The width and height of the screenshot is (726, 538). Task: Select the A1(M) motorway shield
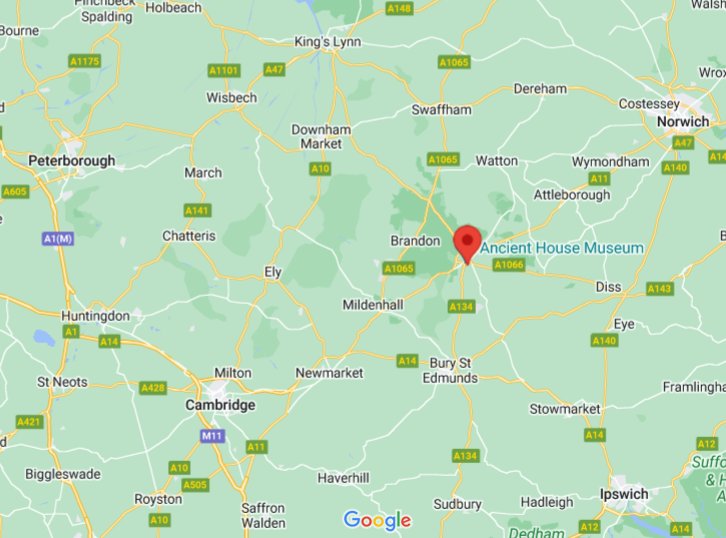[58, 239]
